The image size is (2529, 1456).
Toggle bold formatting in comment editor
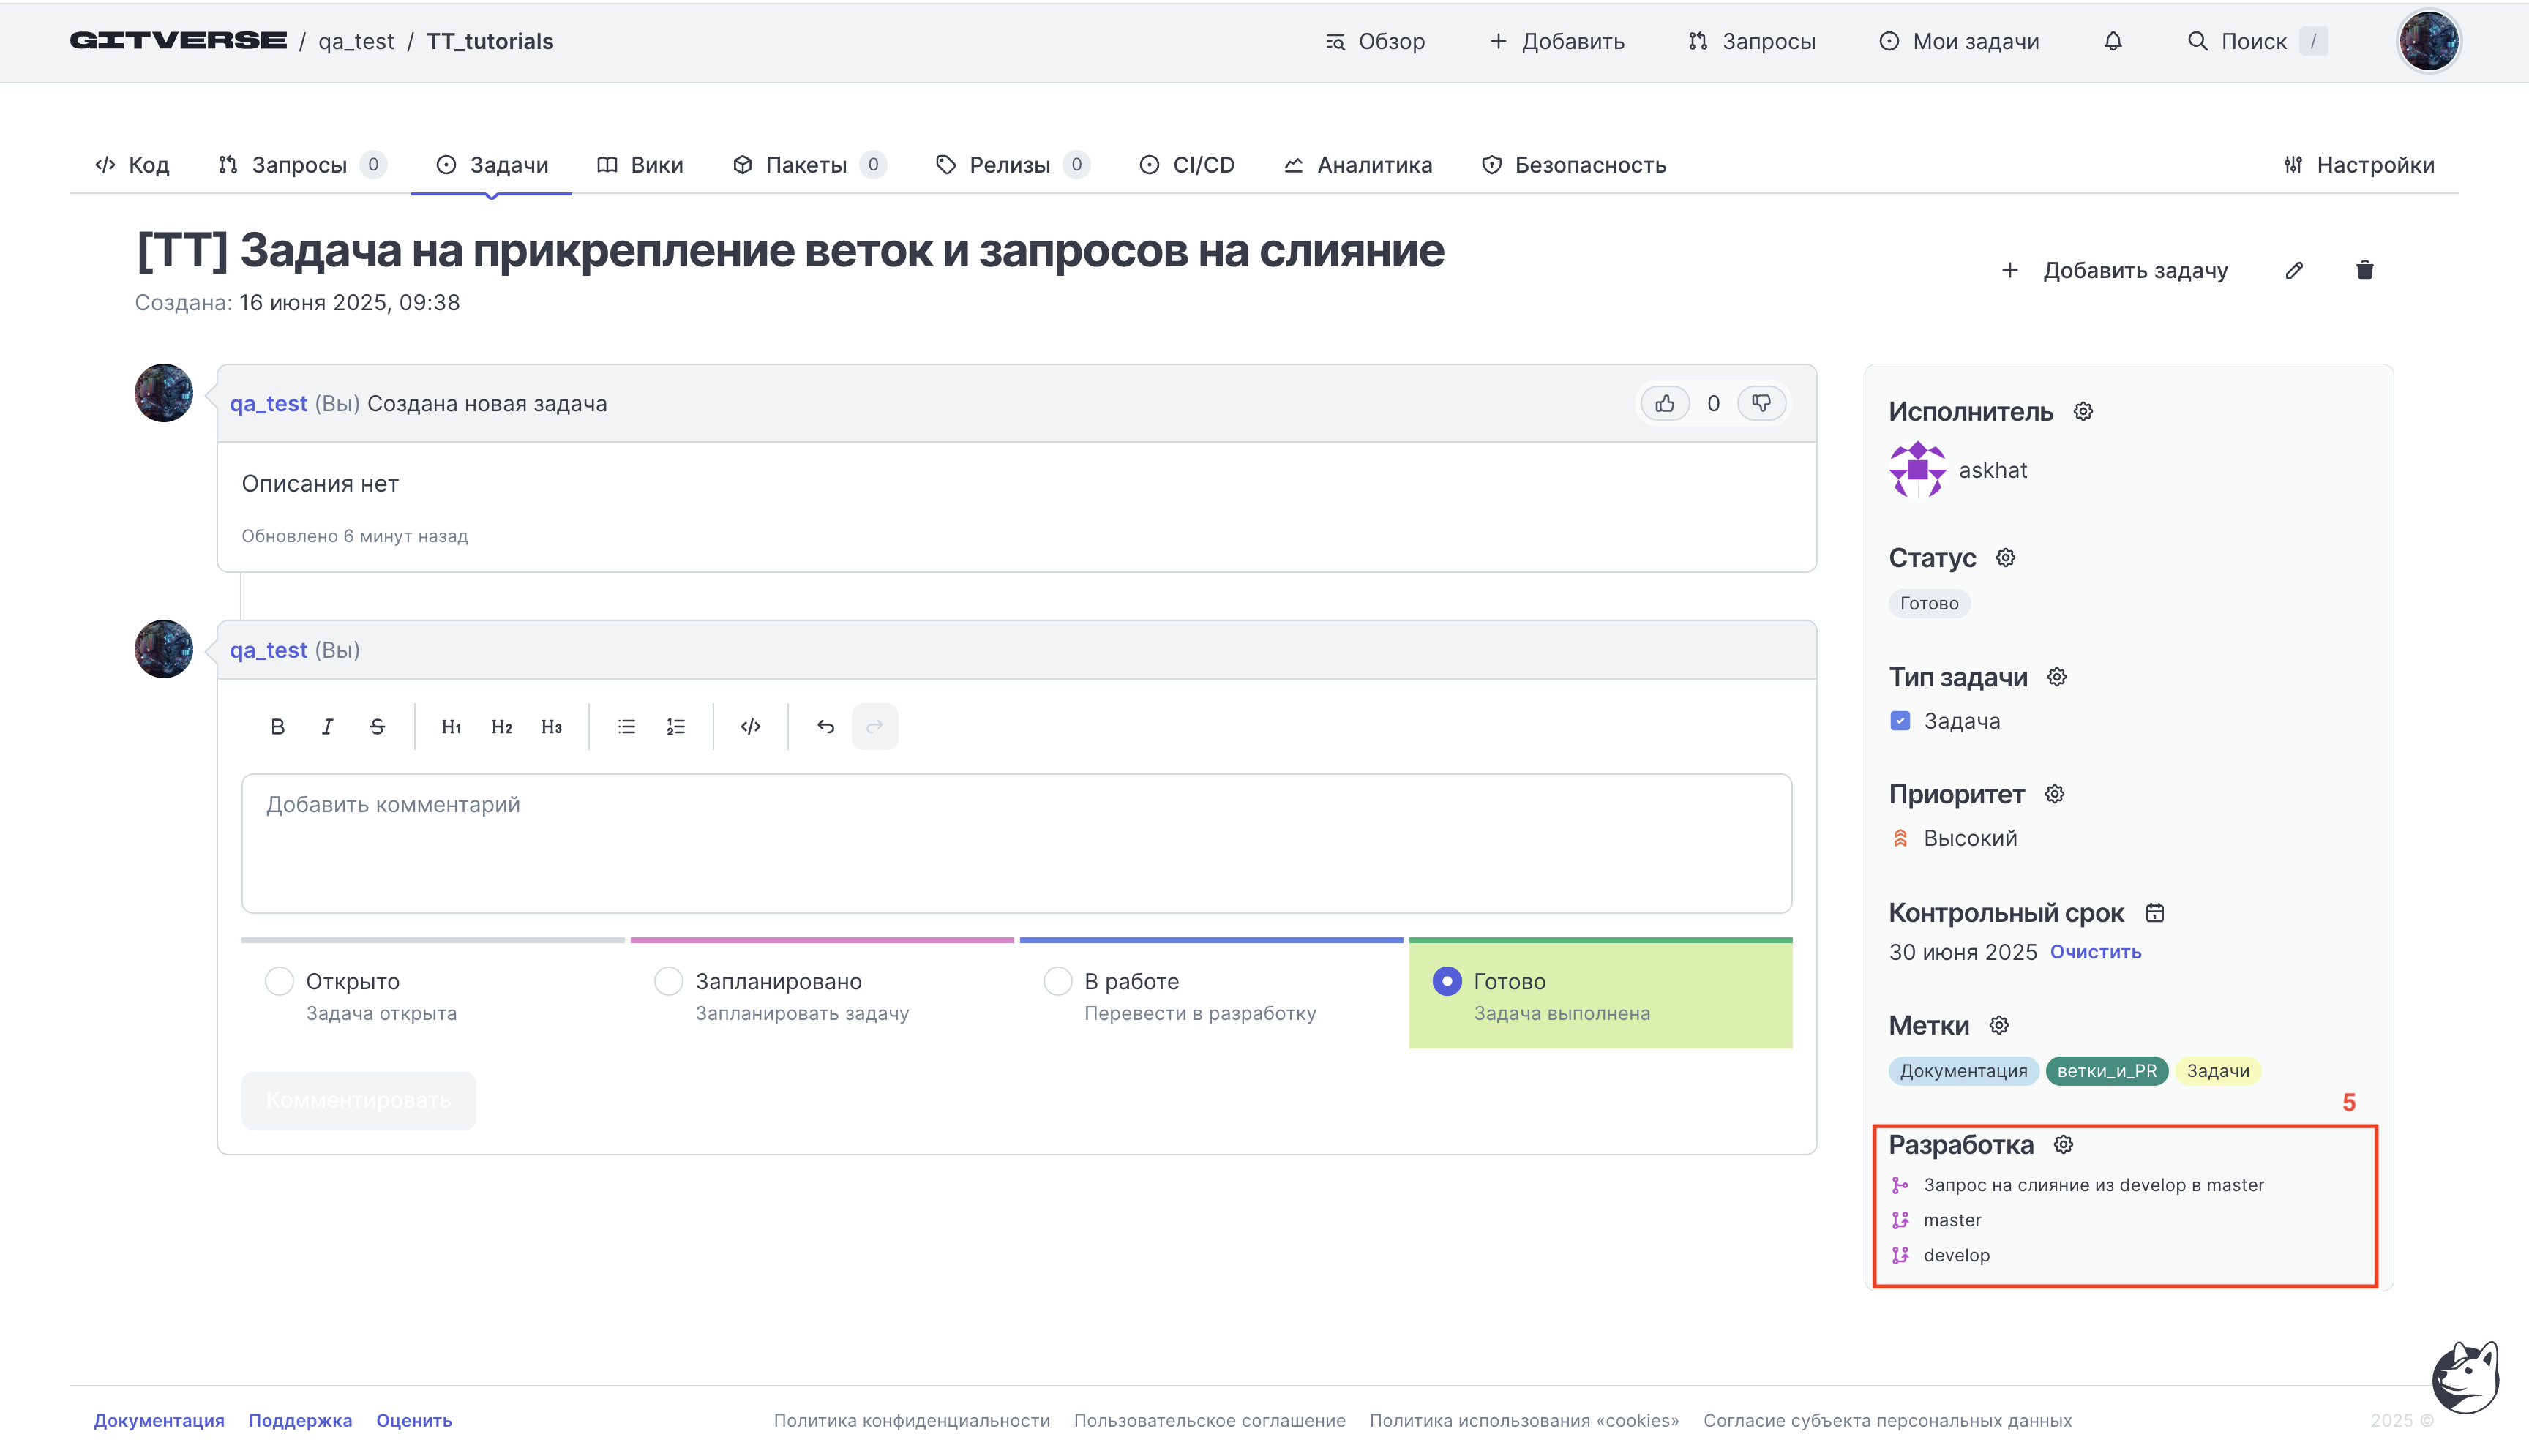(x=277, y=727)
